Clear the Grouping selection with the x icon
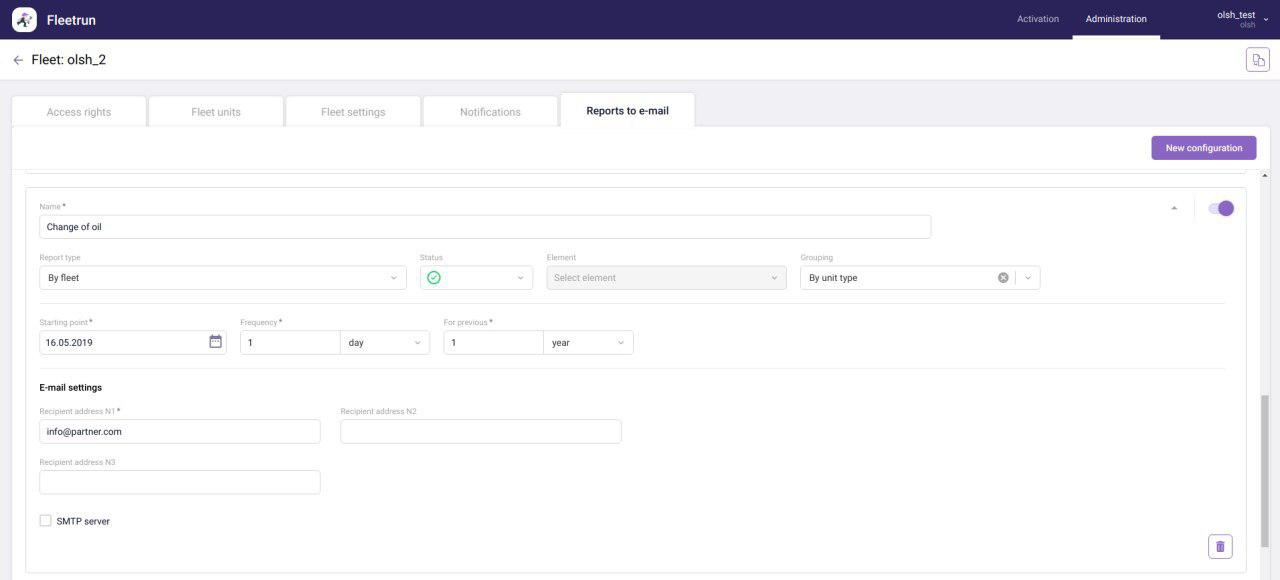This screenshot has width=1280, height=580. pyautogui.click(x=1003, y=277)
